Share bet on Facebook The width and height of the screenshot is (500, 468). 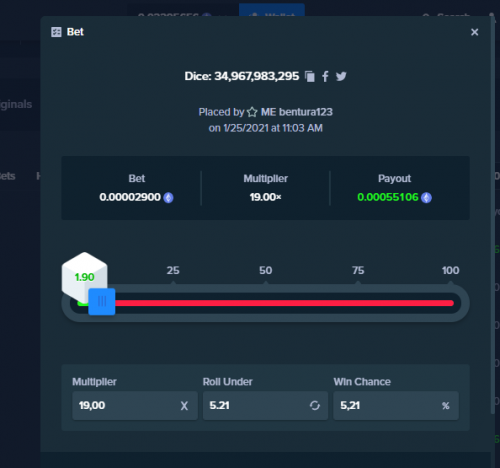coord(325,76)
